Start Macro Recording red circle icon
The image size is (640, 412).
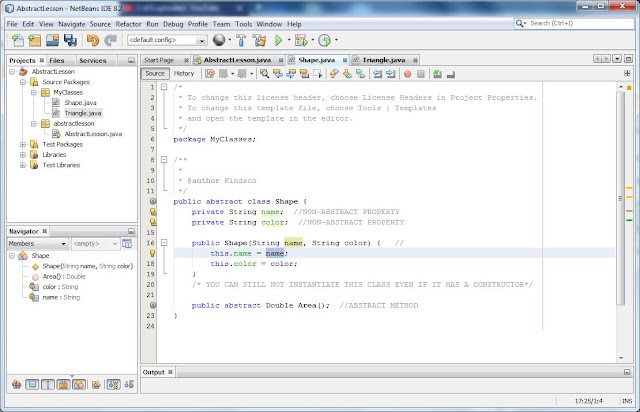tap(407, 74)
